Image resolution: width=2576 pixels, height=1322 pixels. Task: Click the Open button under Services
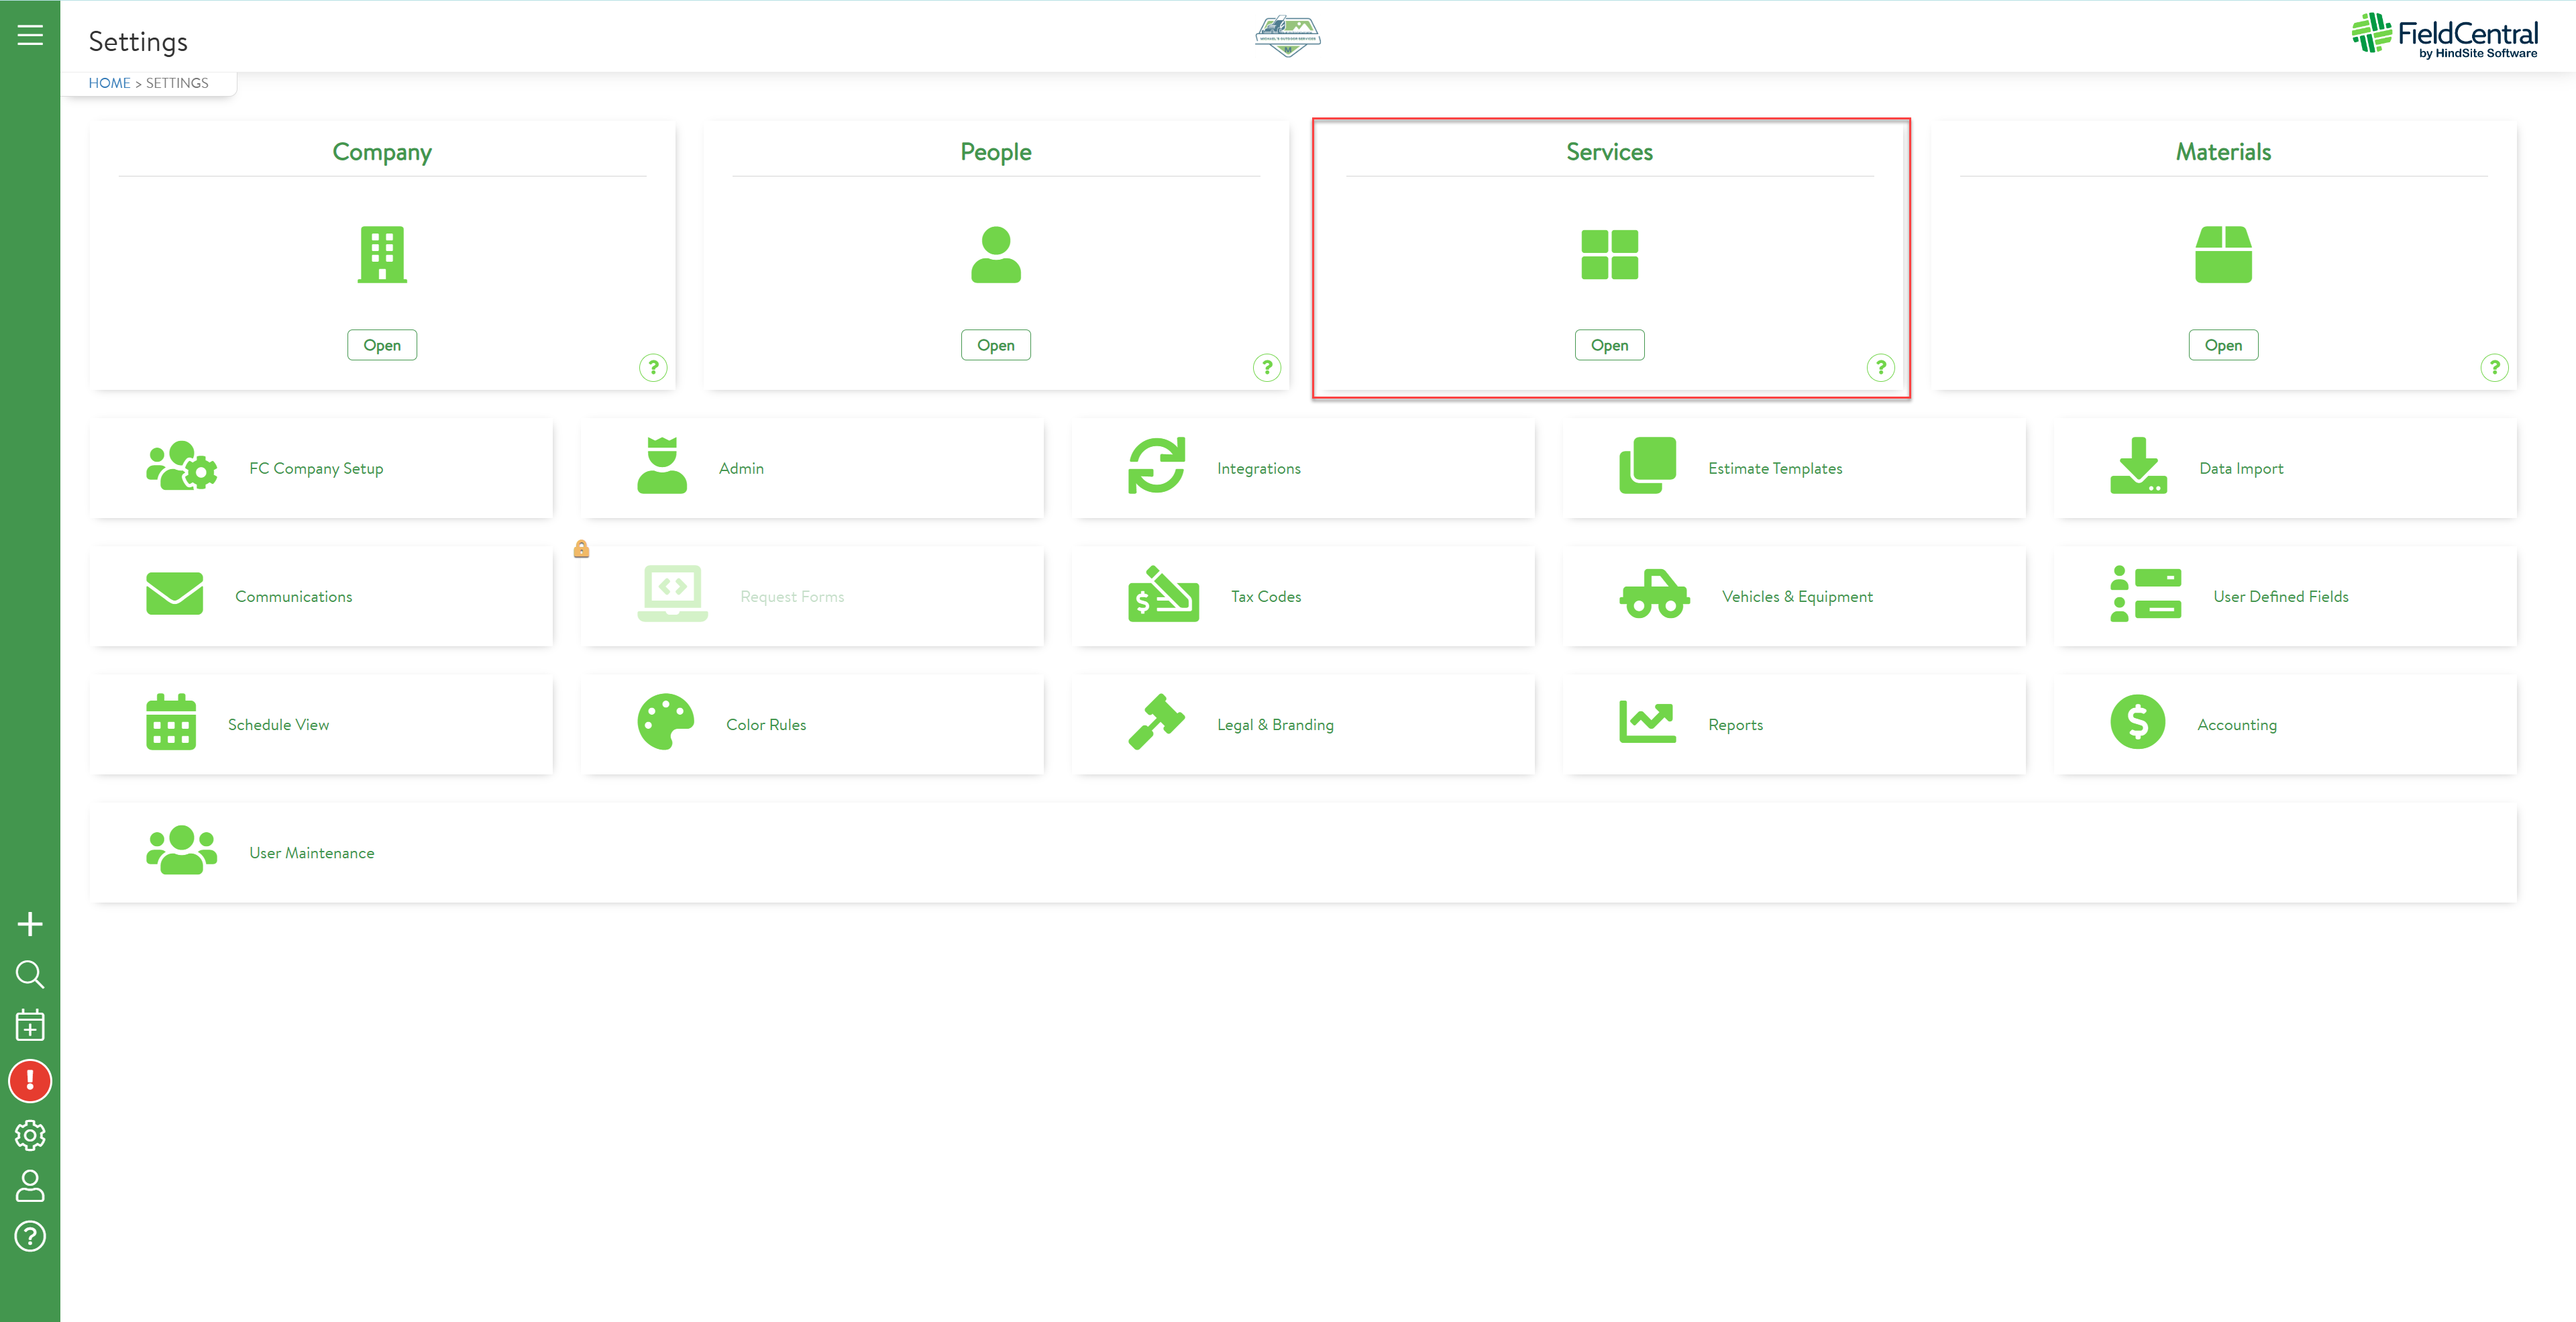(1609, 345)
